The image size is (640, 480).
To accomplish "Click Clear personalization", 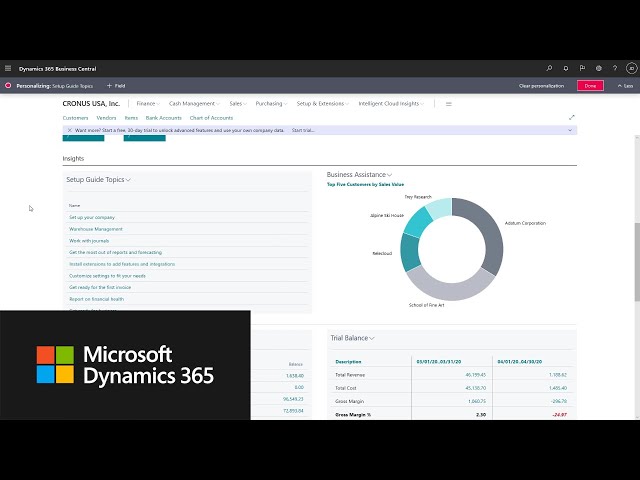I will (540, 86).
